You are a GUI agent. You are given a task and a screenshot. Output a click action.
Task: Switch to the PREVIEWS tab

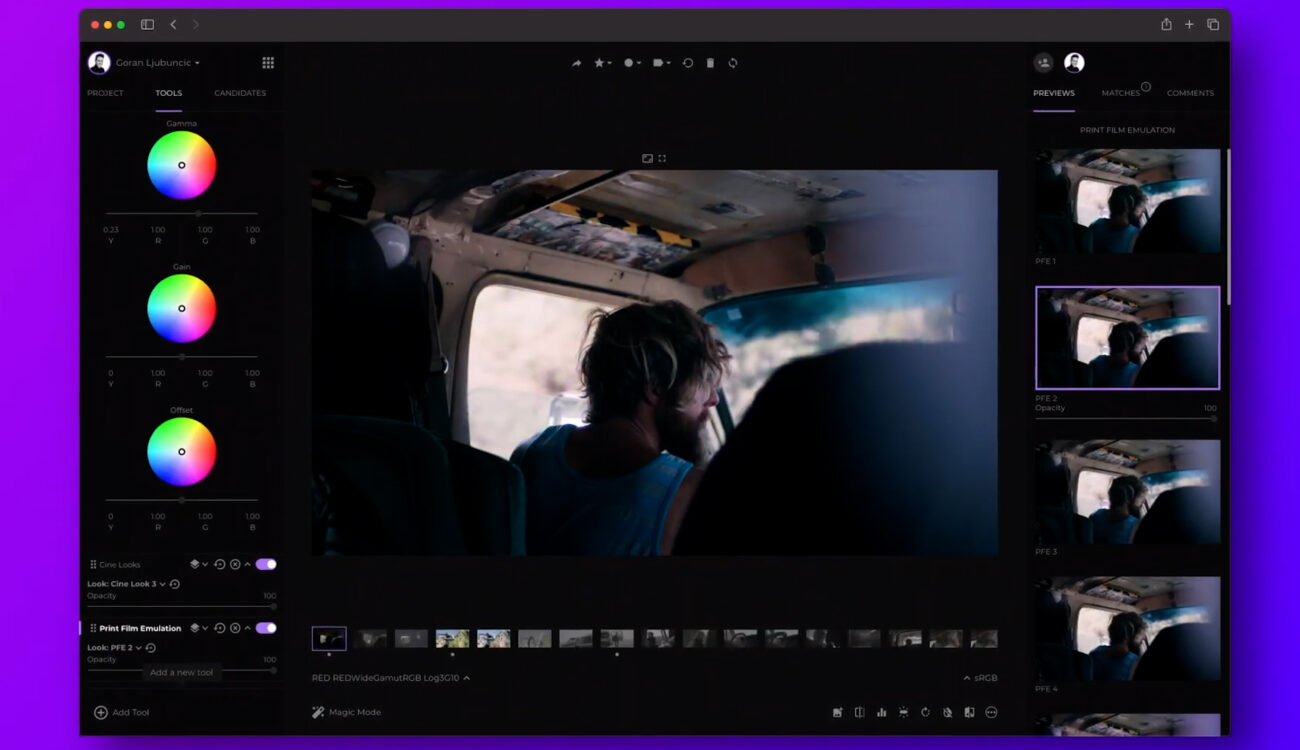(1054, 93)
